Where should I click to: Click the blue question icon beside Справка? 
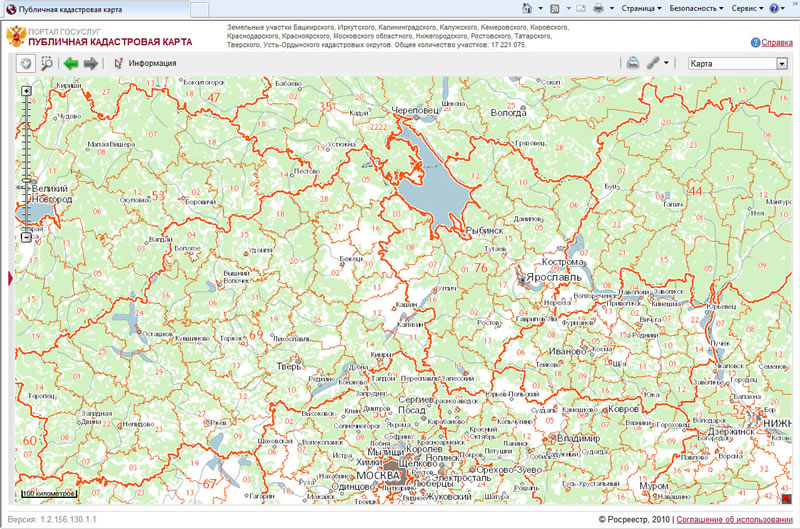tap(755, 42)
